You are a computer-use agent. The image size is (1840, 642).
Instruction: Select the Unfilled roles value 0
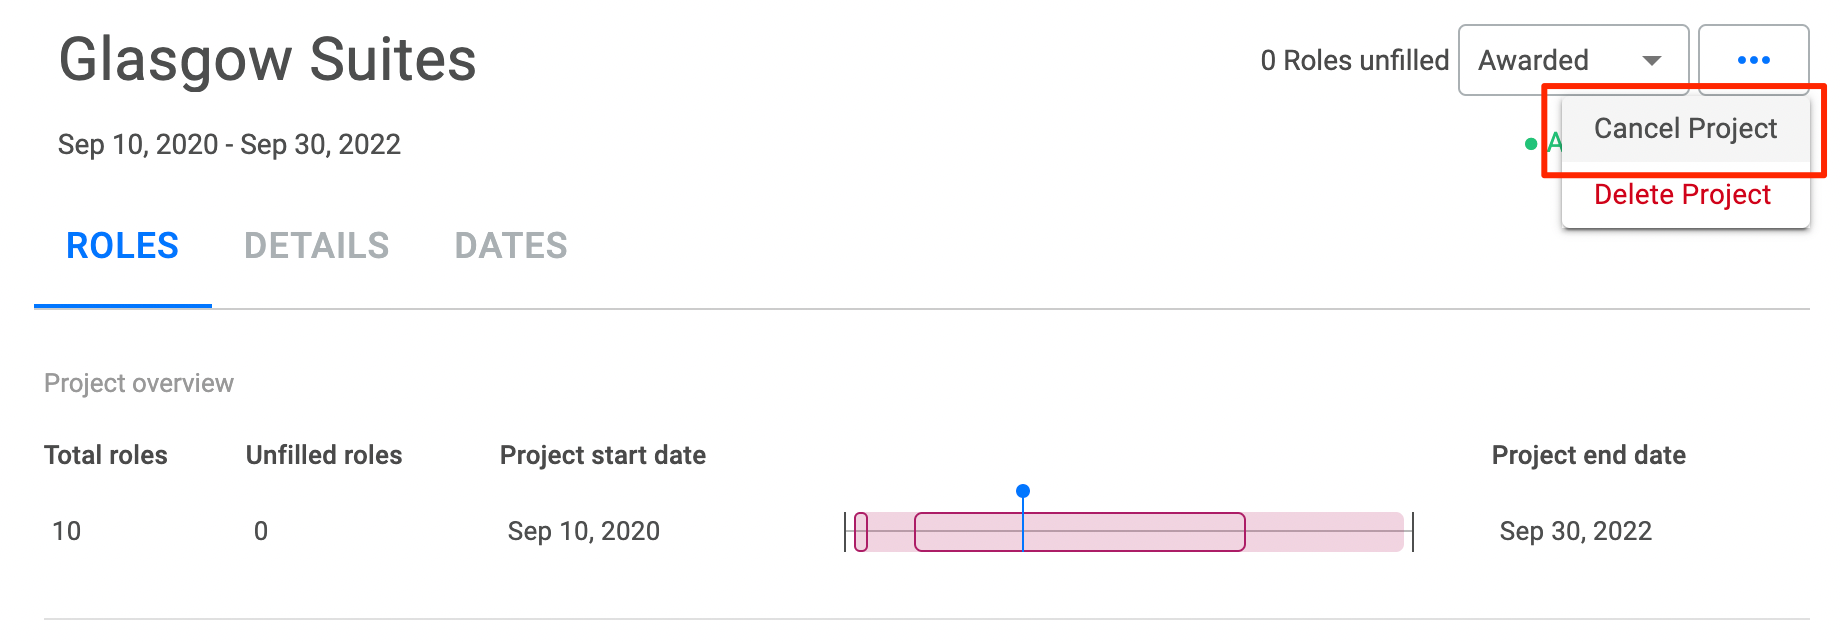coord(261,531)
